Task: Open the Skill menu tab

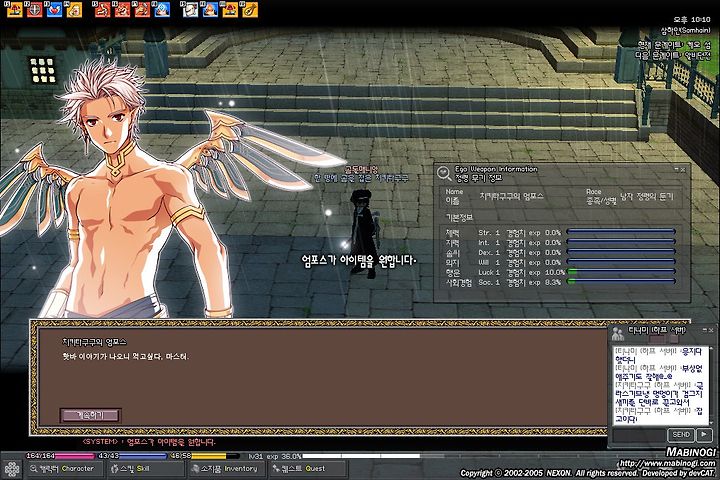Action: (145, 469)
